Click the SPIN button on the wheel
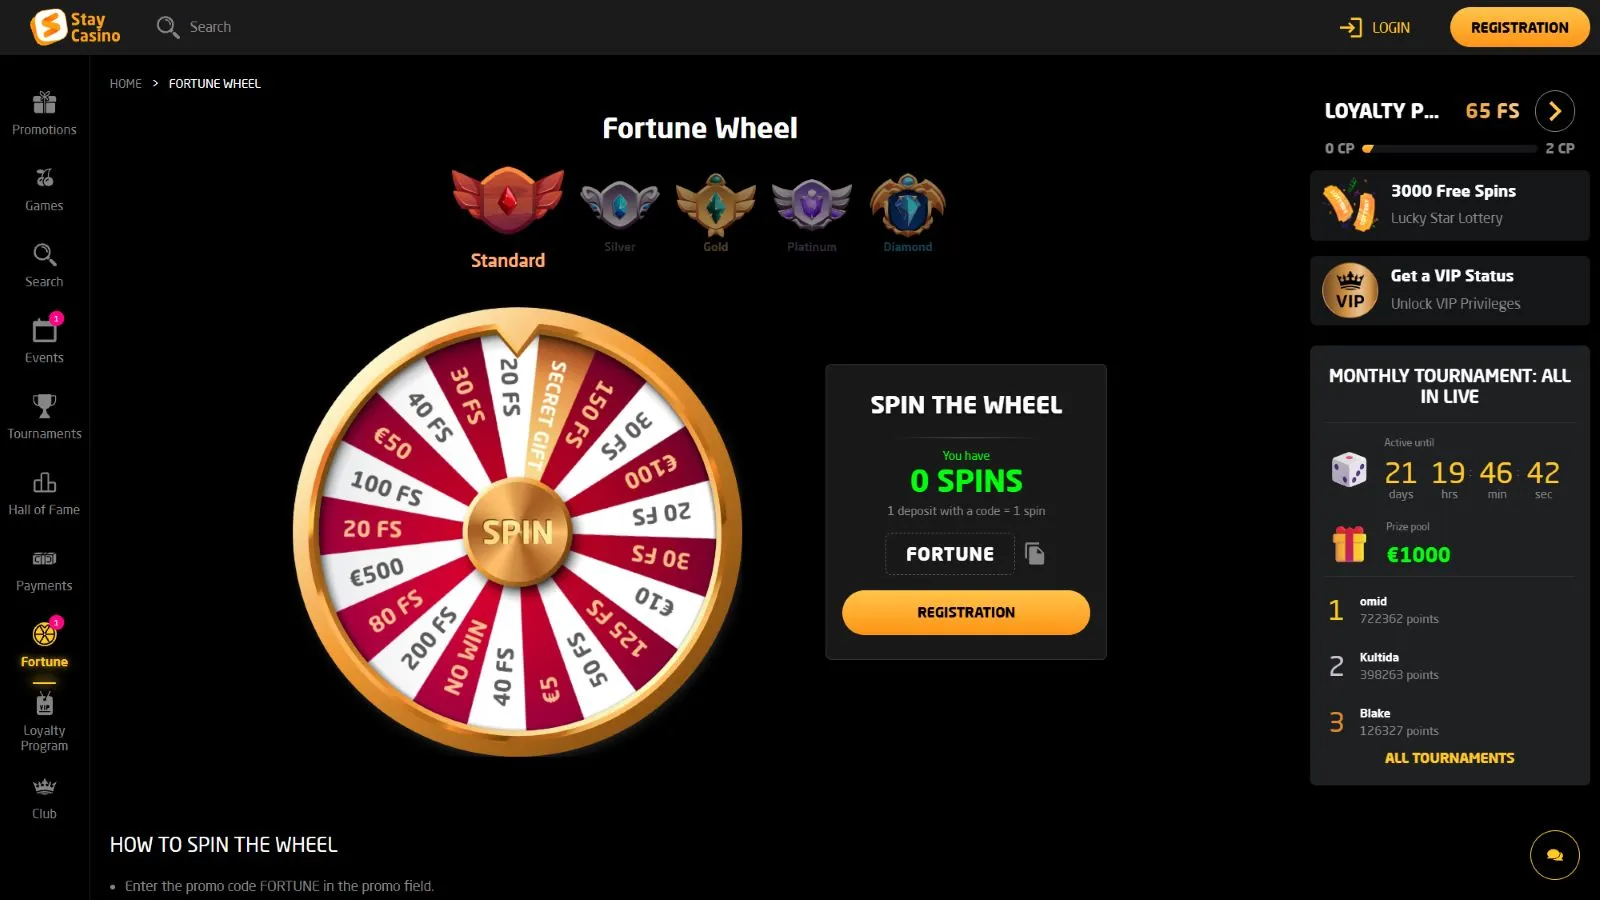 click(x=518, y=532)
